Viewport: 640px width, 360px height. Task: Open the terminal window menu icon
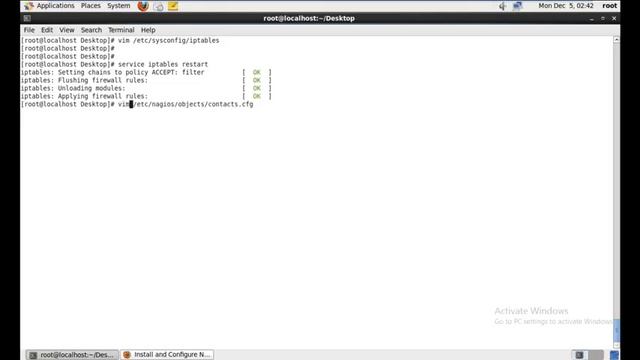click(x=27, y=18)
